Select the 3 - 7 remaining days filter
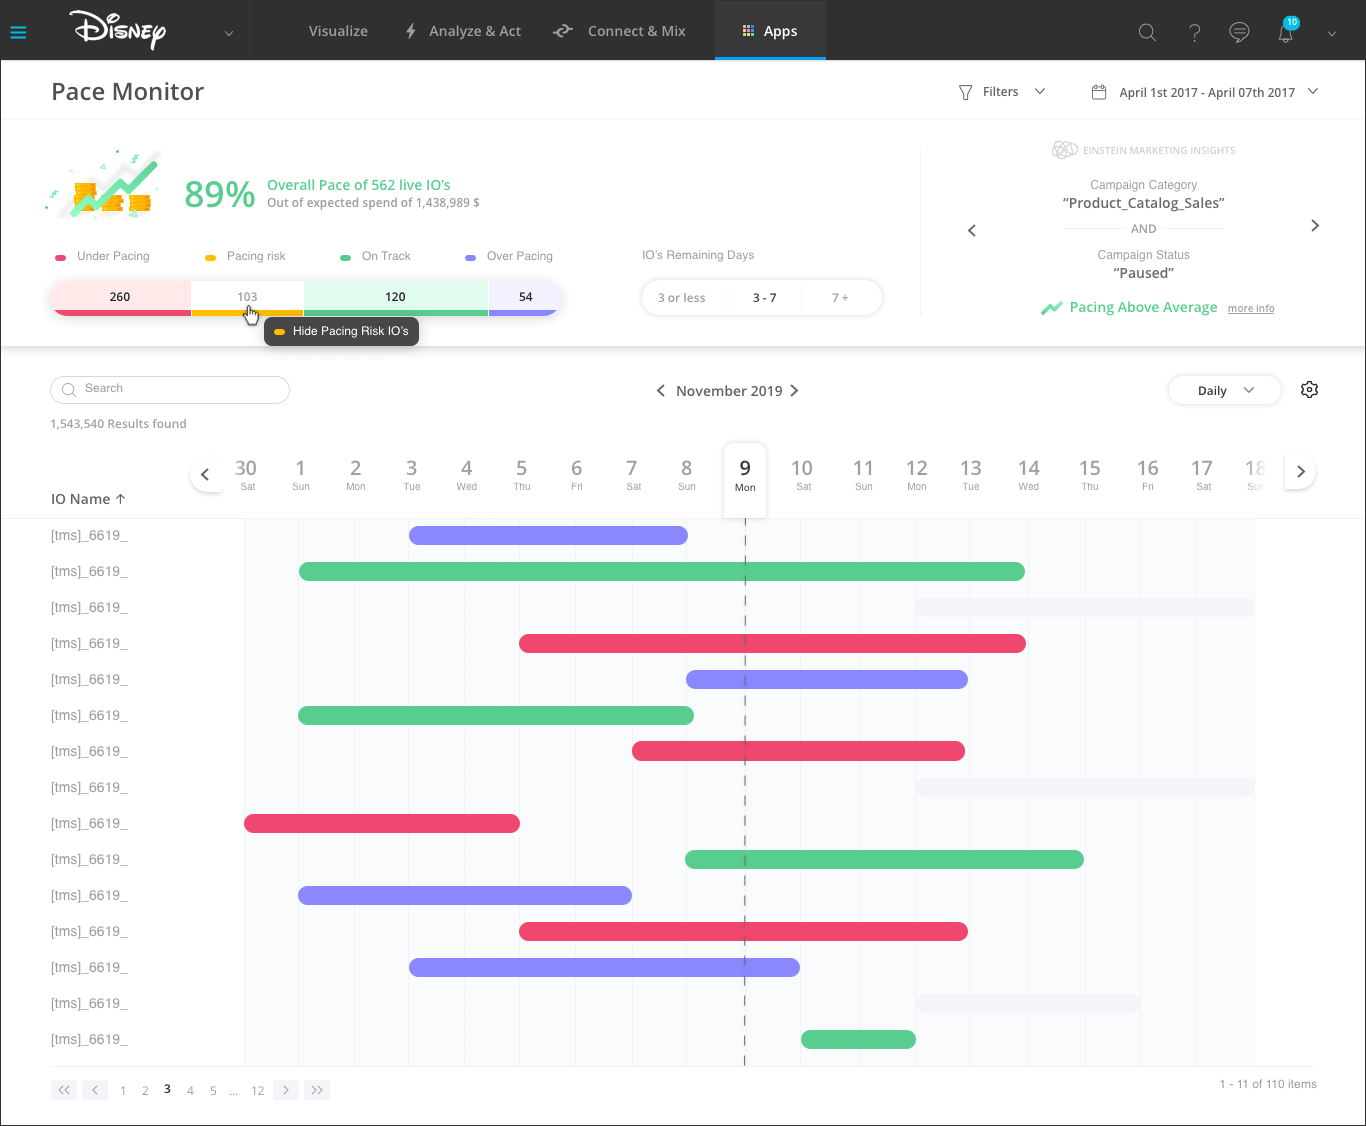1366x1126 pixels. [x=764, y=298]
